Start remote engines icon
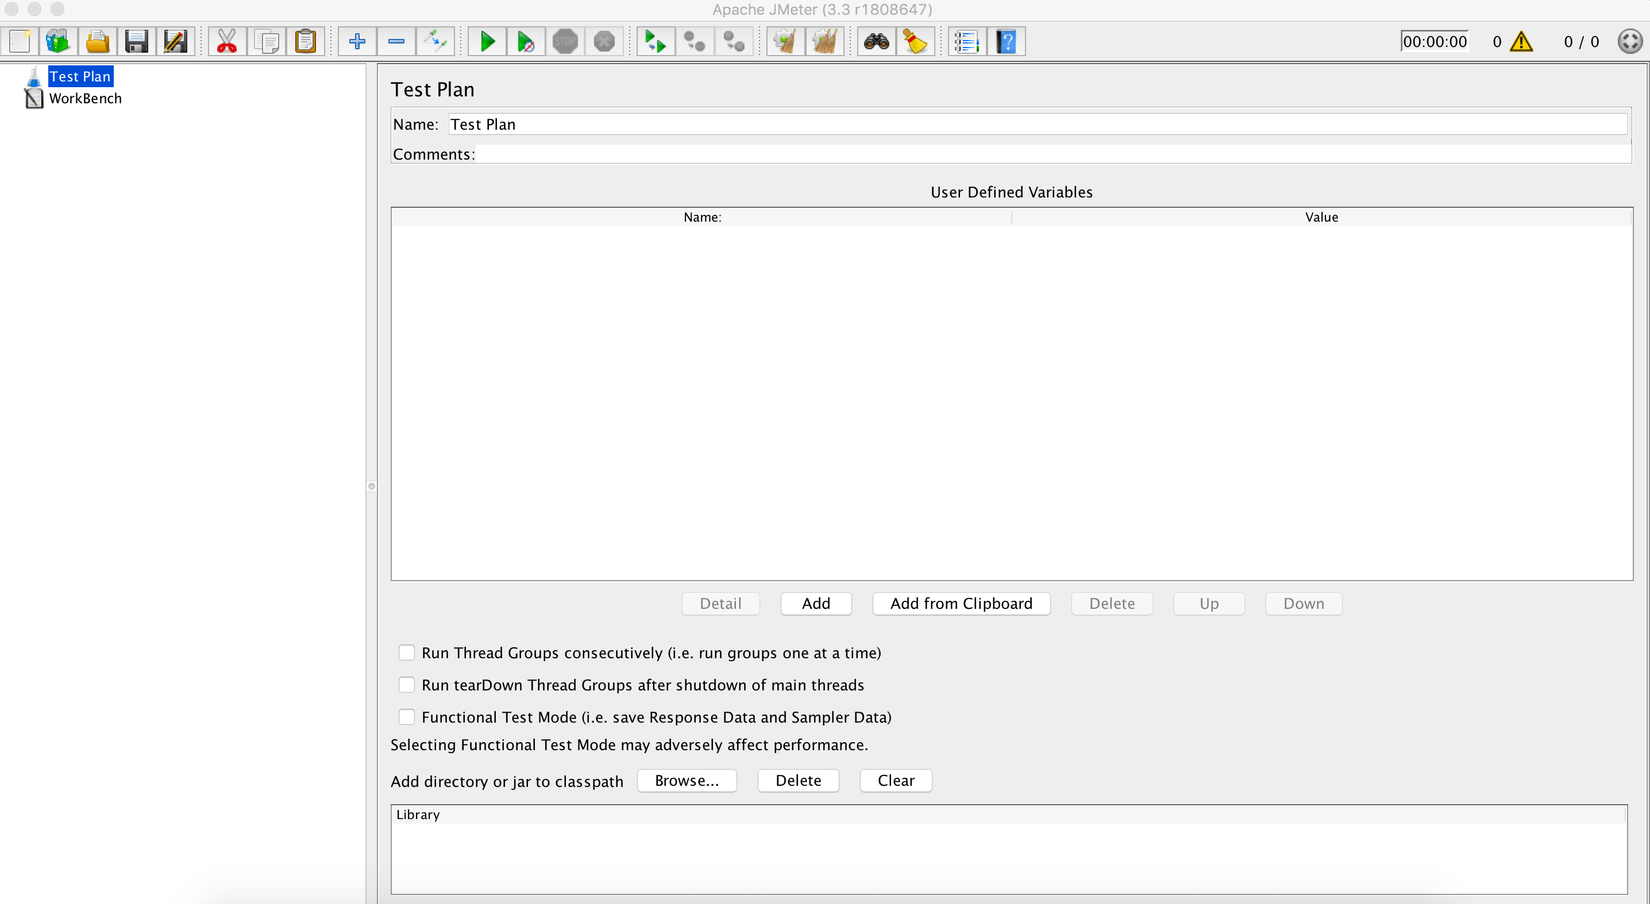This screenshot has height=904, width=1650. [655, 41]
